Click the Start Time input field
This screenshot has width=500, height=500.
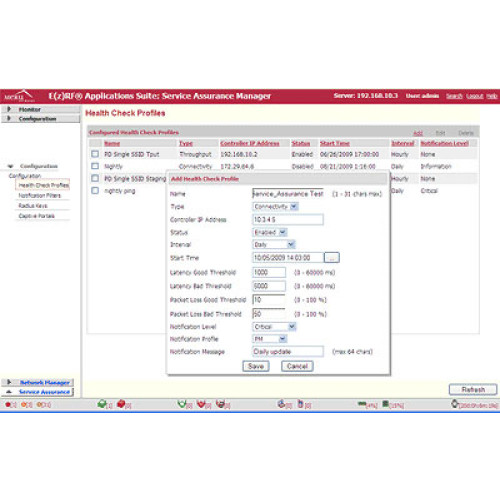288,258
